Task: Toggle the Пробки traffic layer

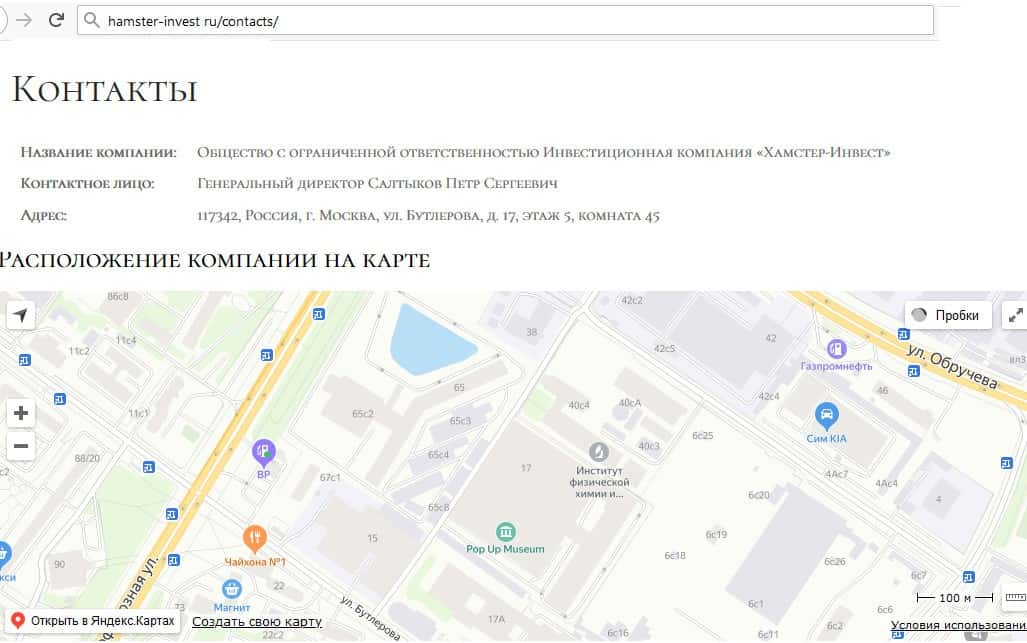Action: [x=948, y=315]
